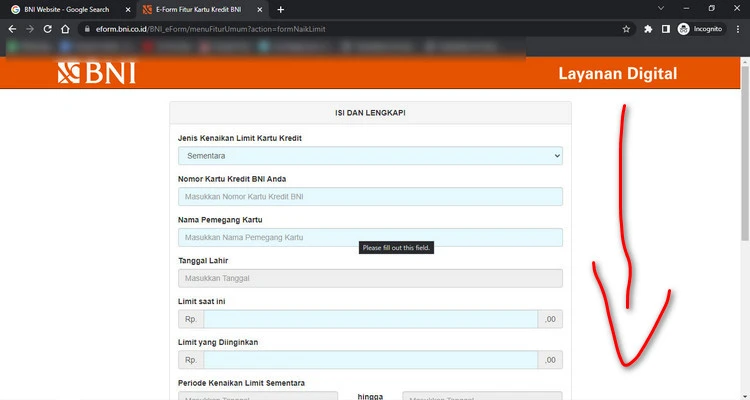Click the BNI logo in the header
The image size is (750, 400).
point(97,73)
